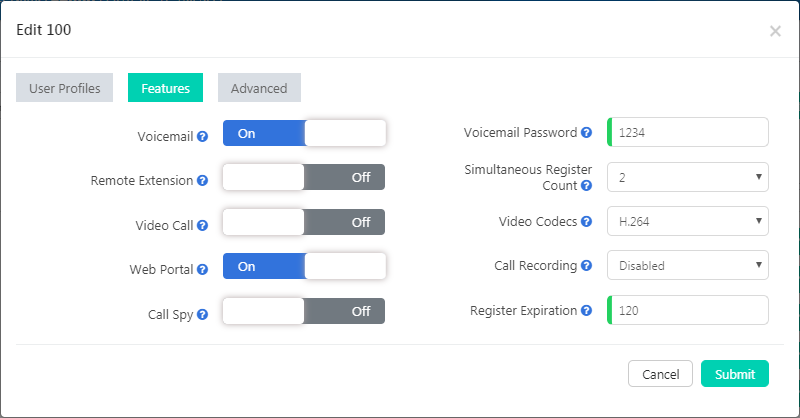Open the Simultaneous Register Count dropdown
The height and width of the screenshot is (418, 800).
click(x=688, y=177)
